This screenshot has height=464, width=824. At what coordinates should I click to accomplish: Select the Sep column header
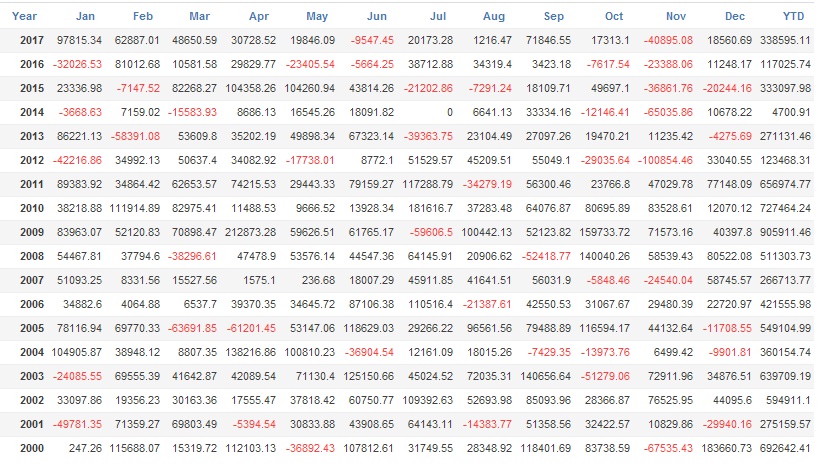pyautogui.click(x=553, y=16)
